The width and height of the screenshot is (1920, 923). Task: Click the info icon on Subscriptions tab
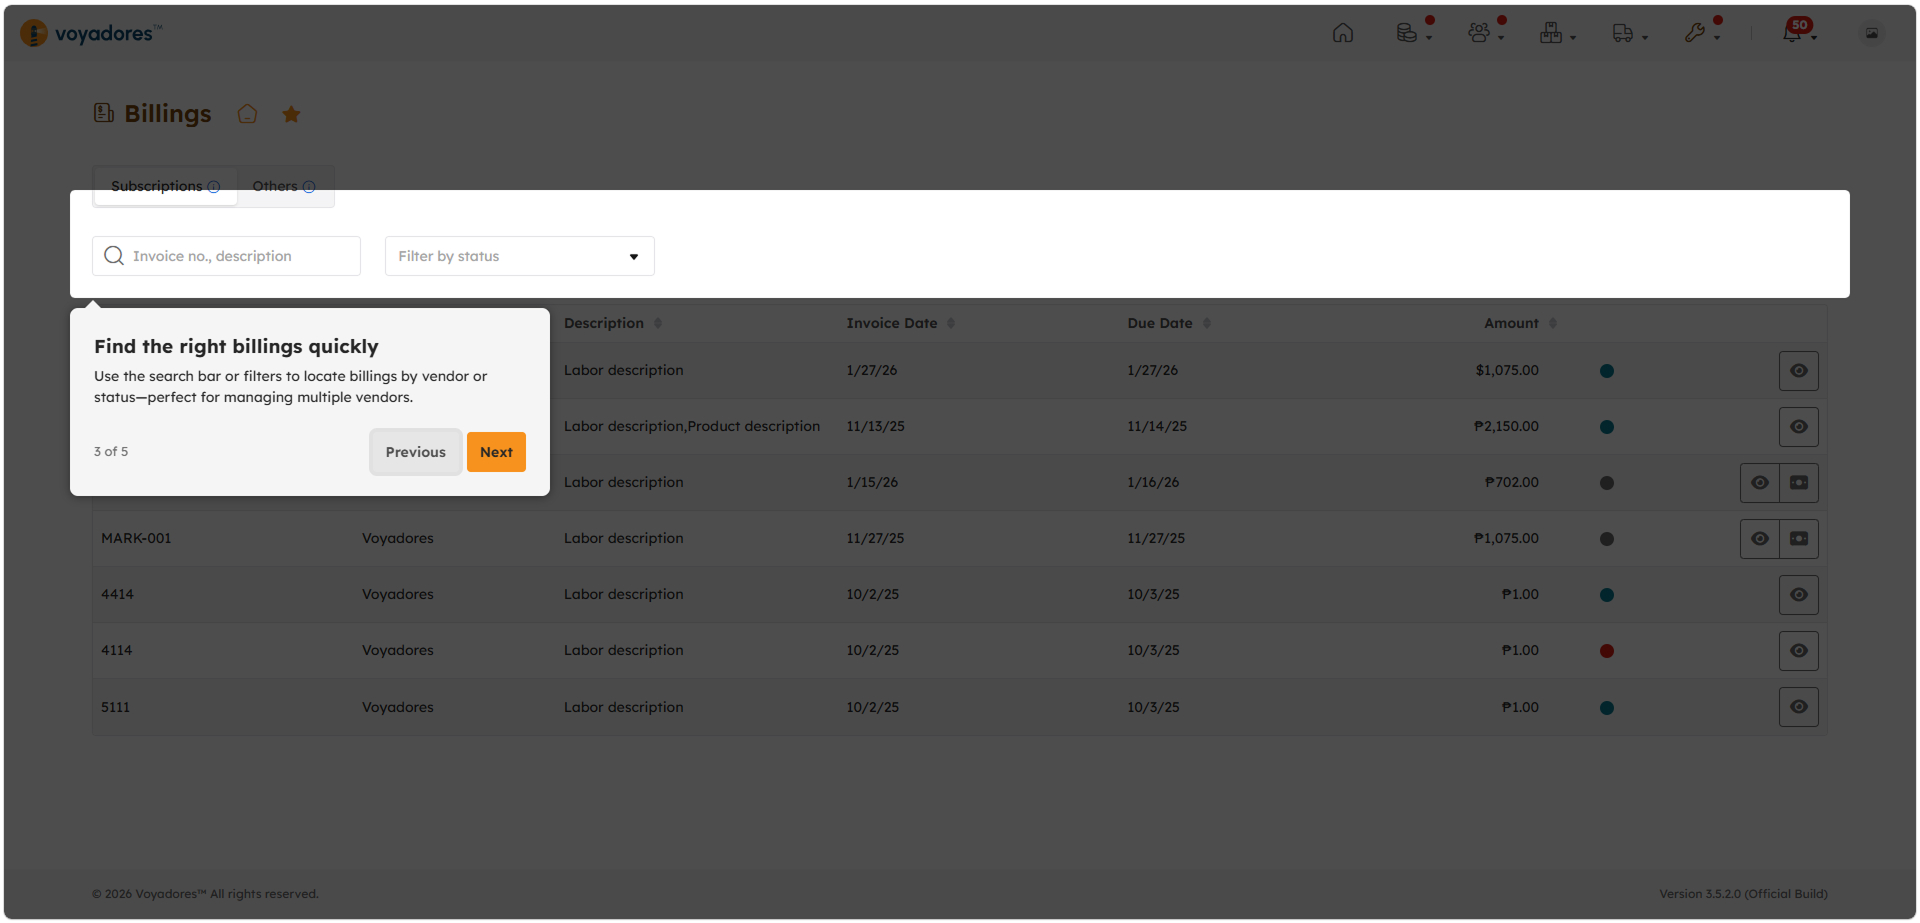(214, 187)
